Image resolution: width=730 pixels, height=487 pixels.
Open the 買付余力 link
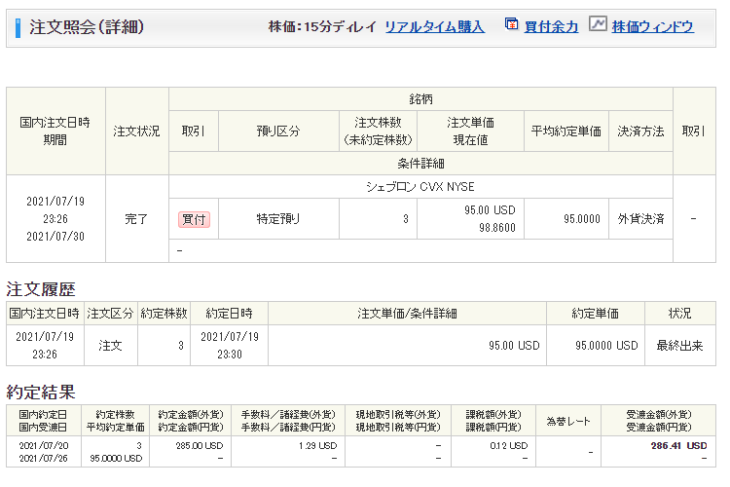click(551, 27)
